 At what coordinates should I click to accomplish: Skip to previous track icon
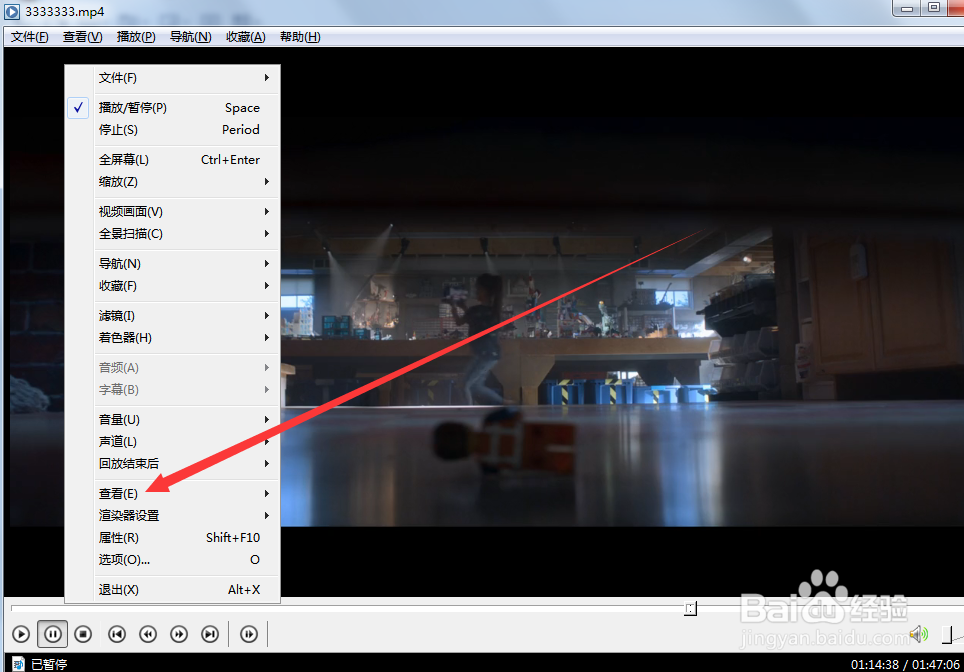point(117,634)
